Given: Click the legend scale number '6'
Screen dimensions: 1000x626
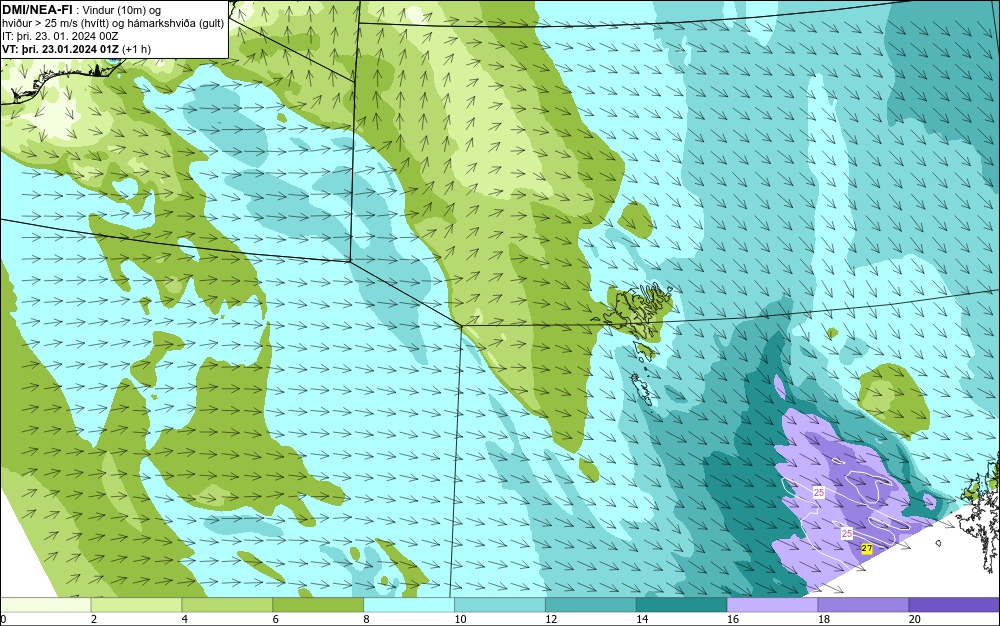Looking at the screenshot, I should point(276,619).
